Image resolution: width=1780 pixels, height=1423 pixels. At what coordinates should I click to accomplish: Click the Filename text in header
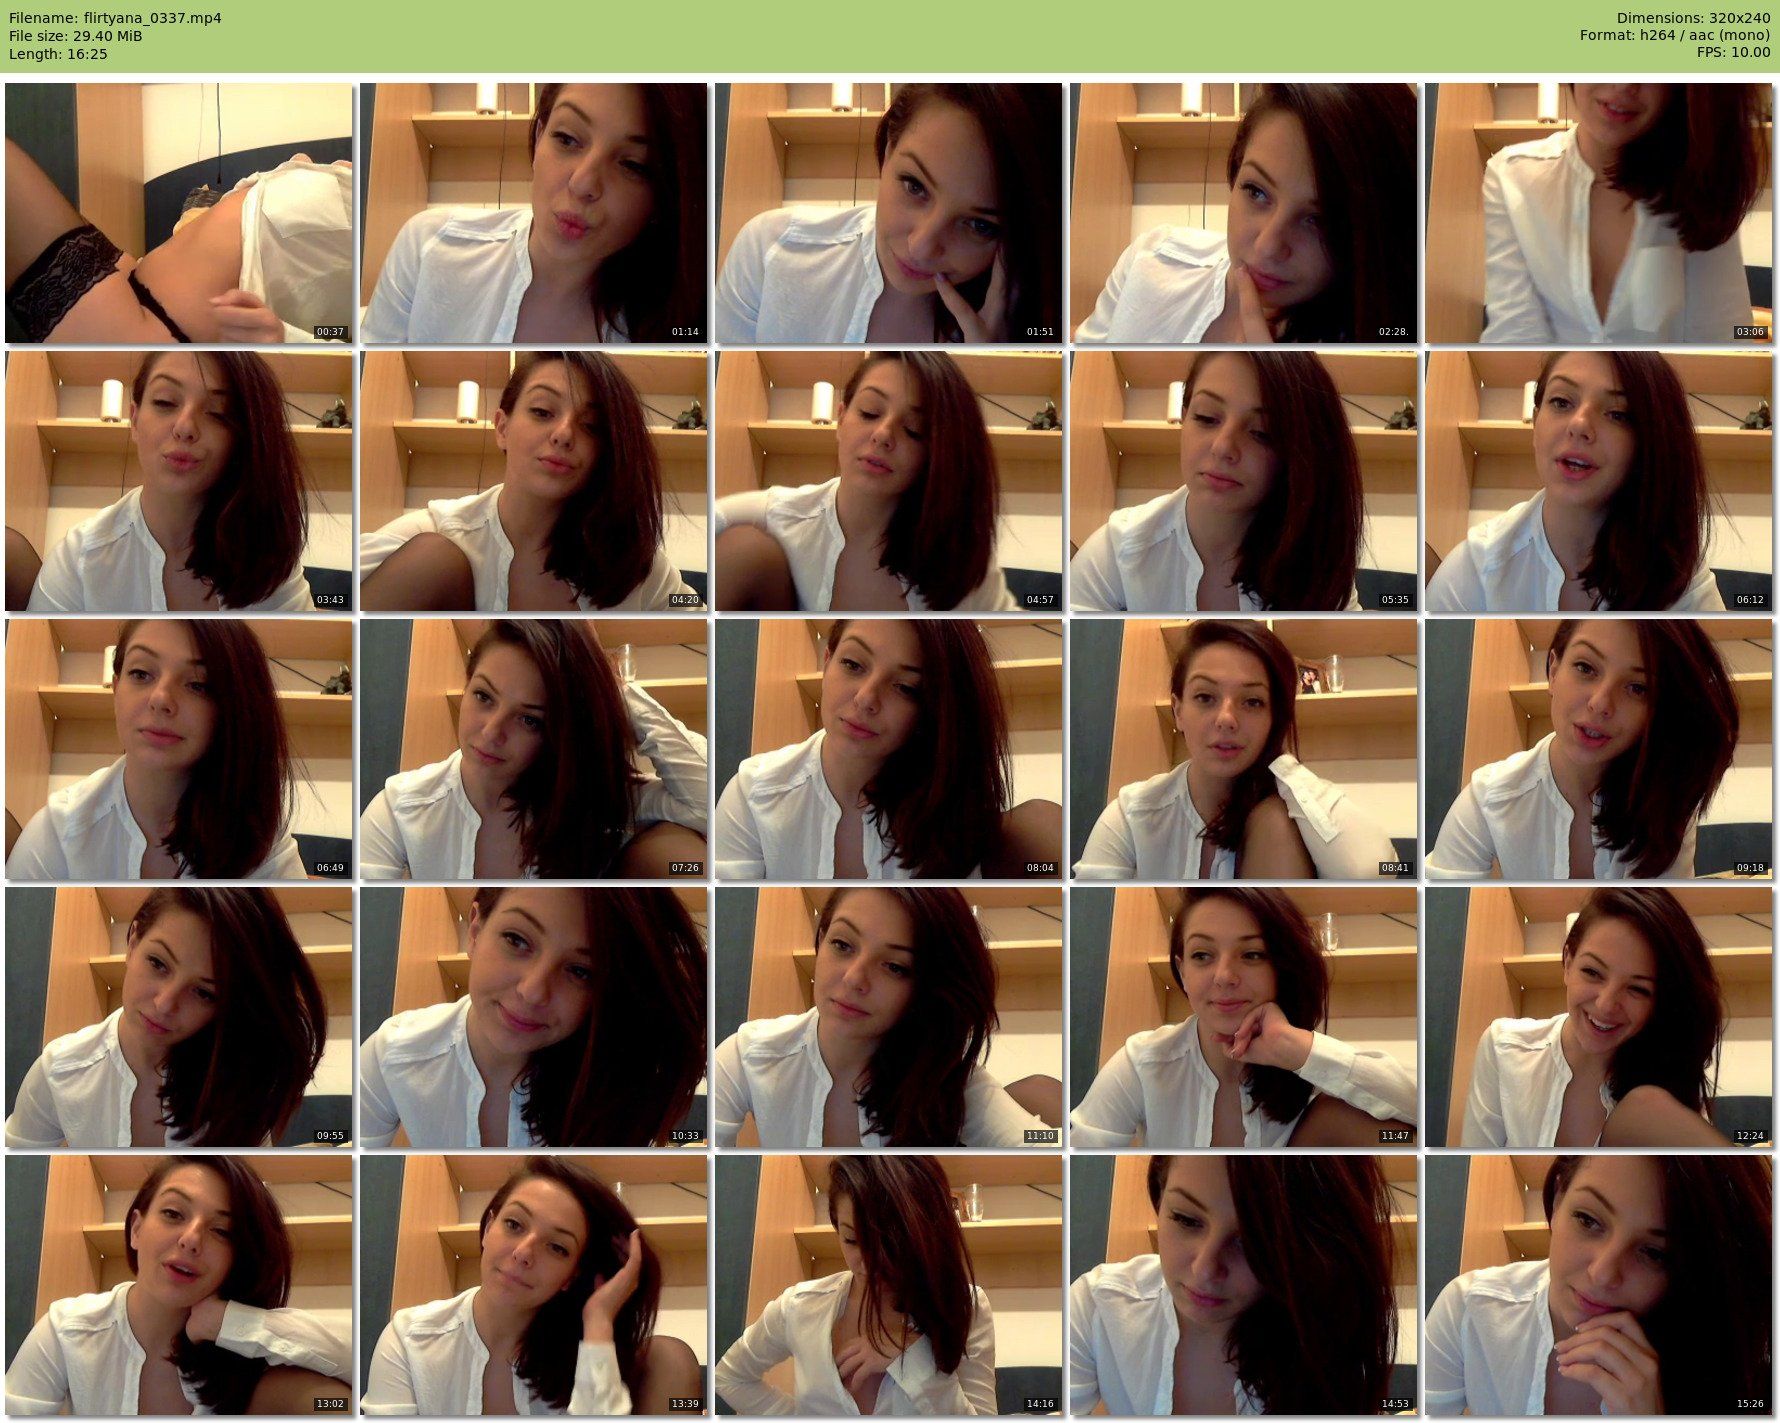tap(115, 18)
